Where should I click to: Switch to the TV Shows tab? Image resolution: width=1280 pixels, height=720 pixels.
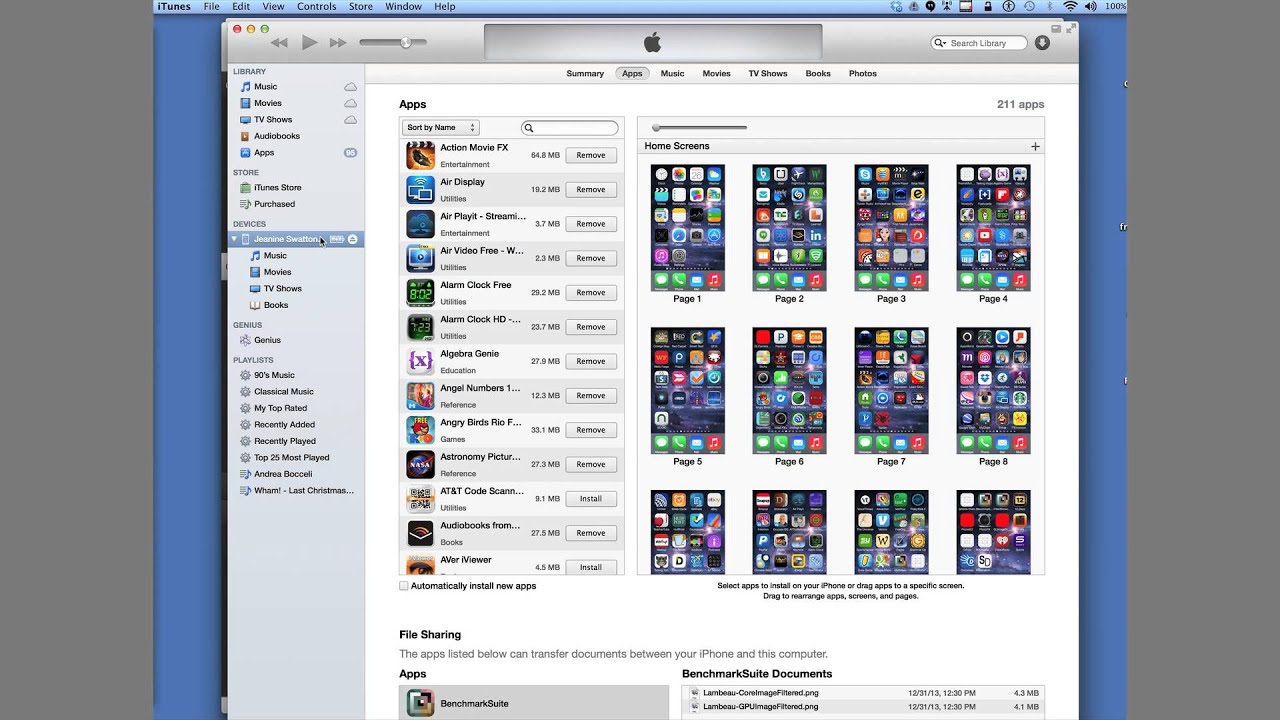(x=768, y=73)
